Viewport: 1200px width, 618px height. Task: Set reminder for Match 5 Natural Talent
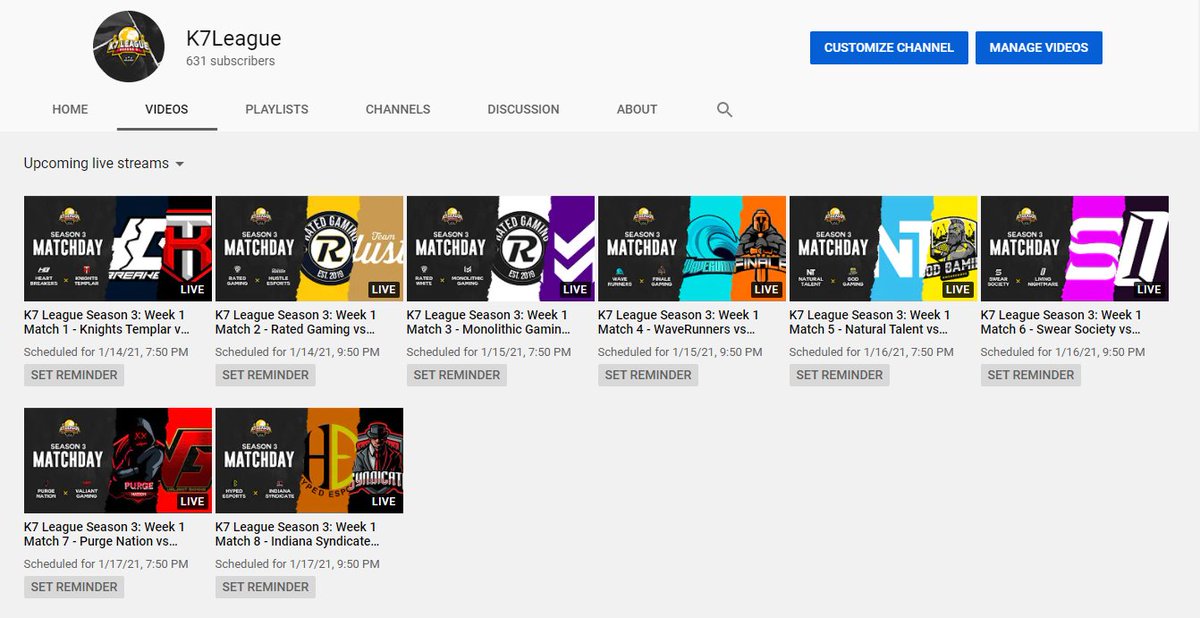point(839,375)
